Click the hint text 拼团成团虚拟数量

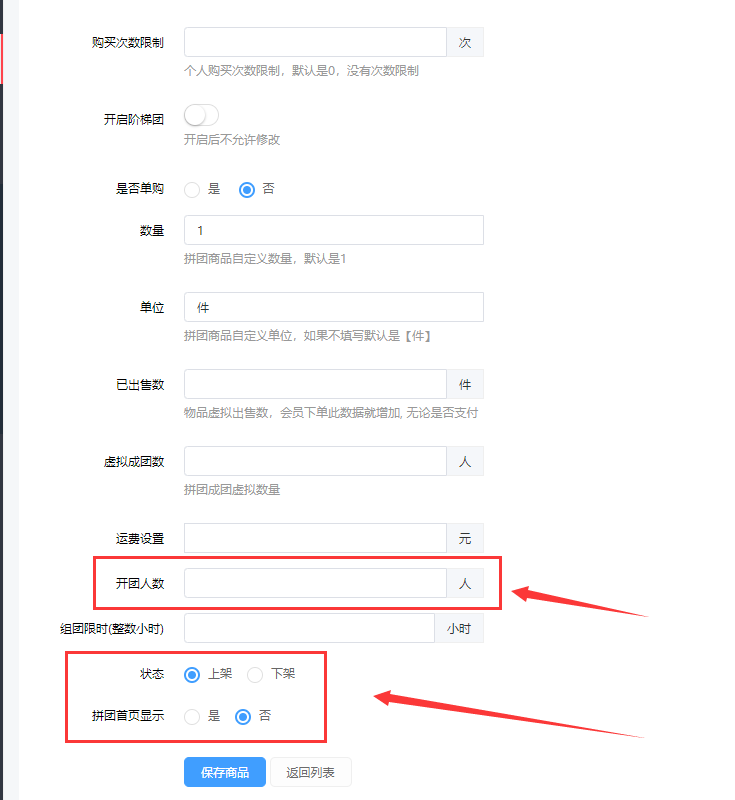point(232,490)
